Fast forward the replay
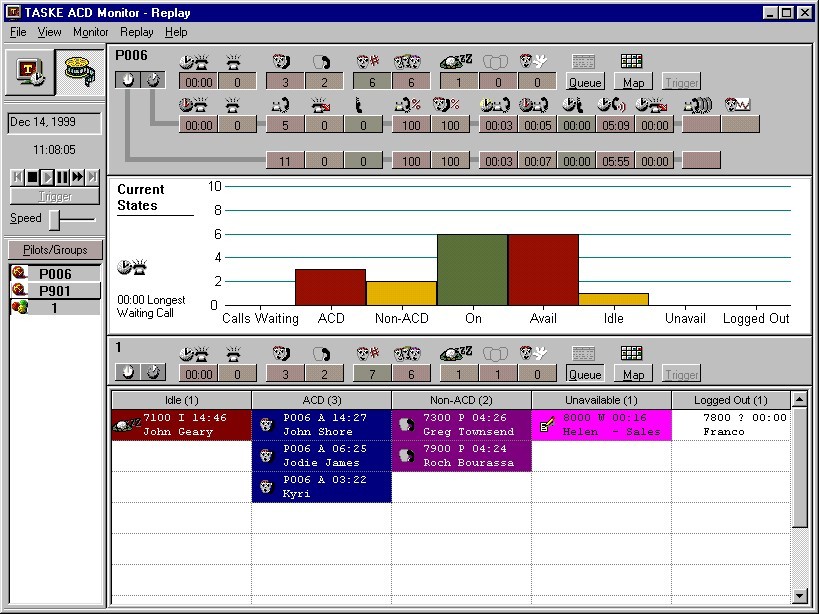The image size is (819, 614). tap(77, 177)
